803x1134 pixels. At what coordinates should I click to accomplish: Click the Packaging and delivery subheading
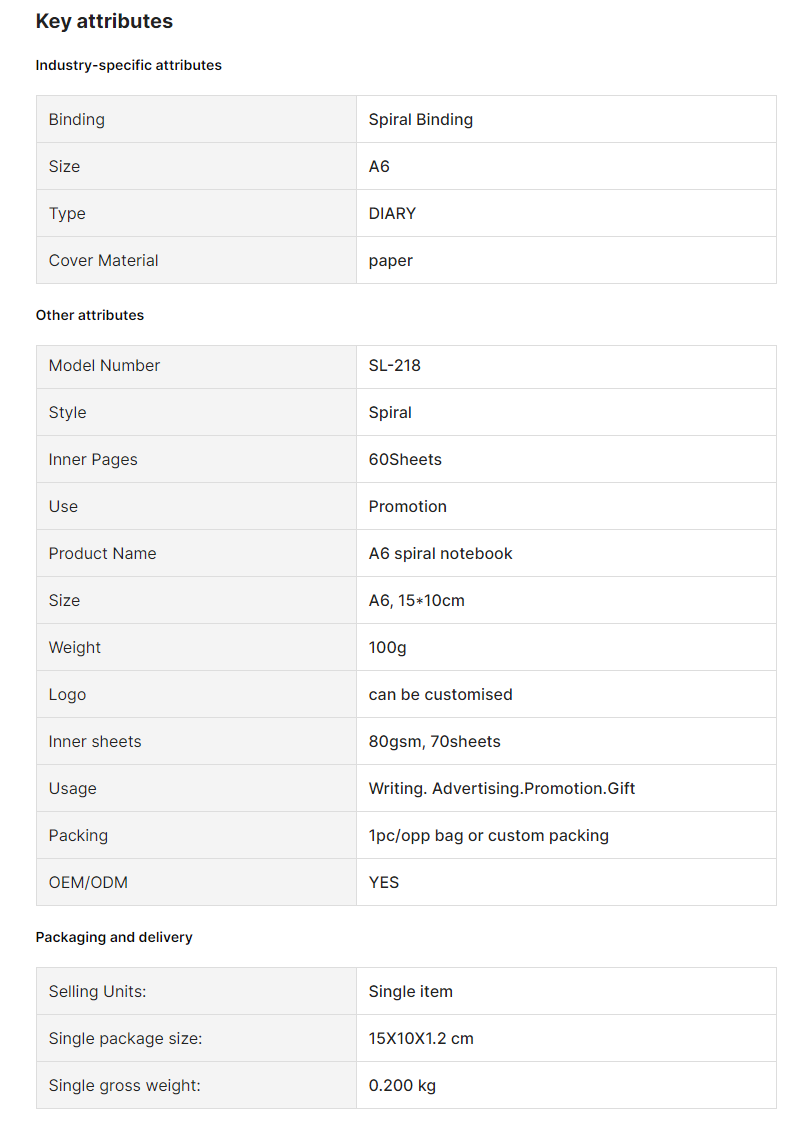(114, 937)
